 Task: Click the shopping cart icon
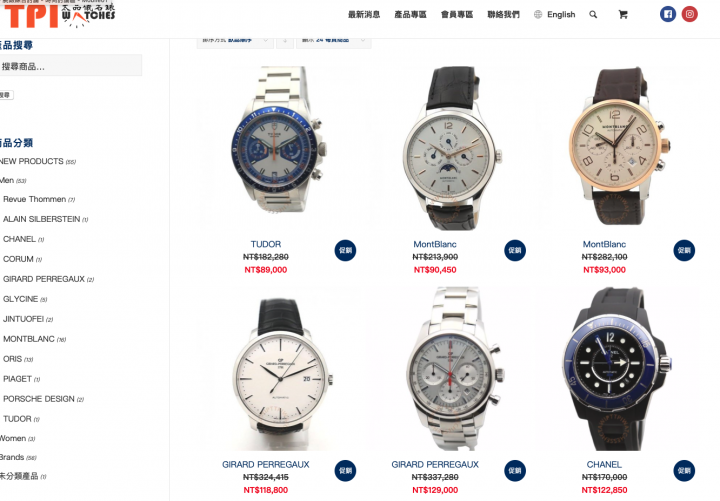pos(623,15)
